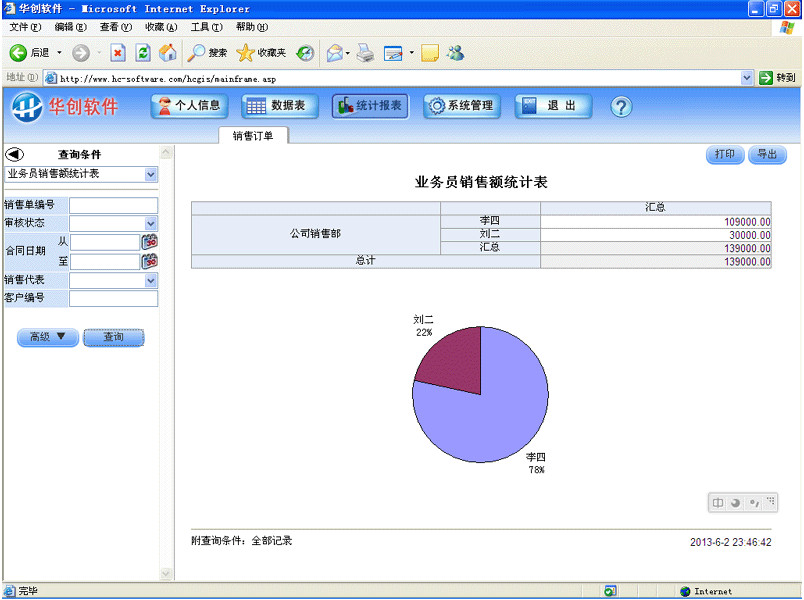Image resolution: width=804 pixels, height=600 pixels.
Task: Open the 审核状态 (audit status) dropdown
Action: coord(152,222)
